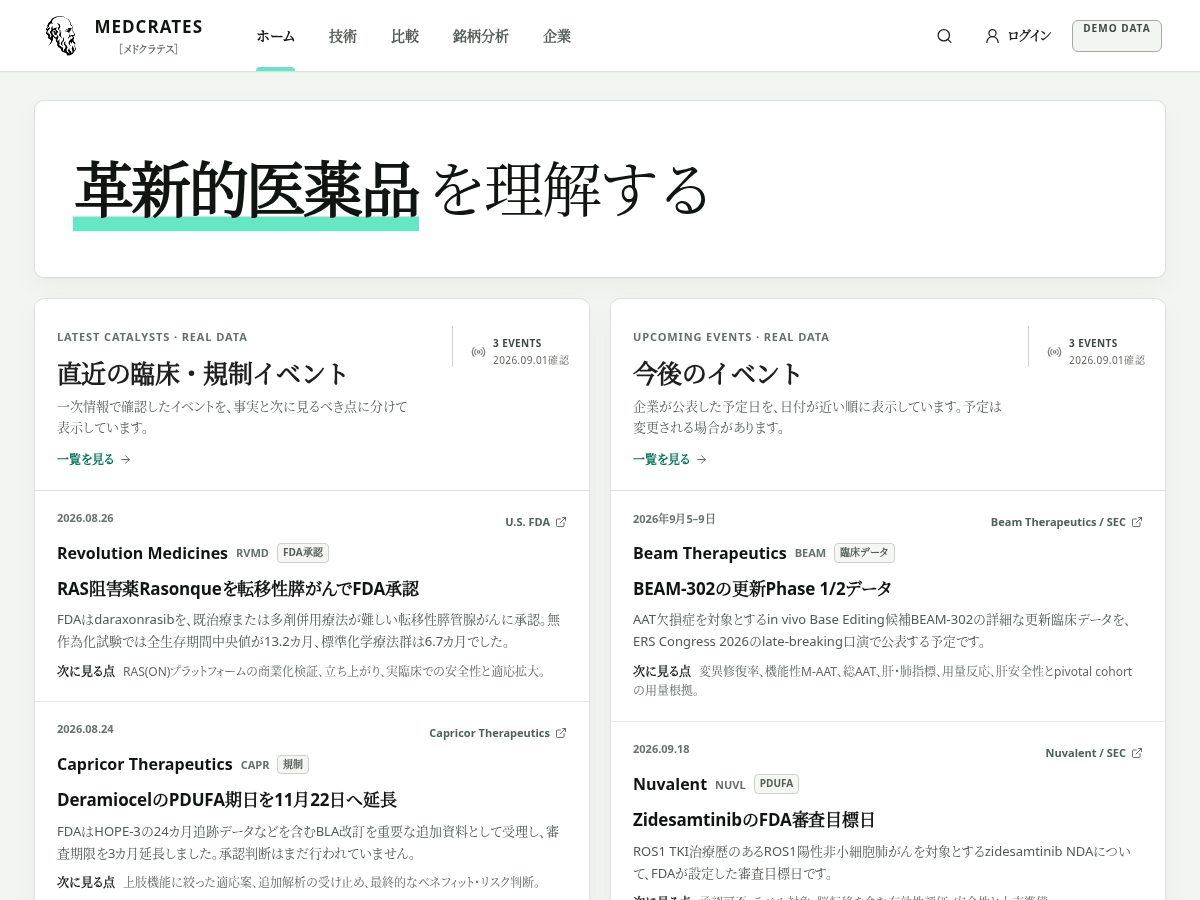Image resolution: width=1200 pixels, height=900 pixels.
Task: Click the RVMD ticker label
Action: (252, 553)
